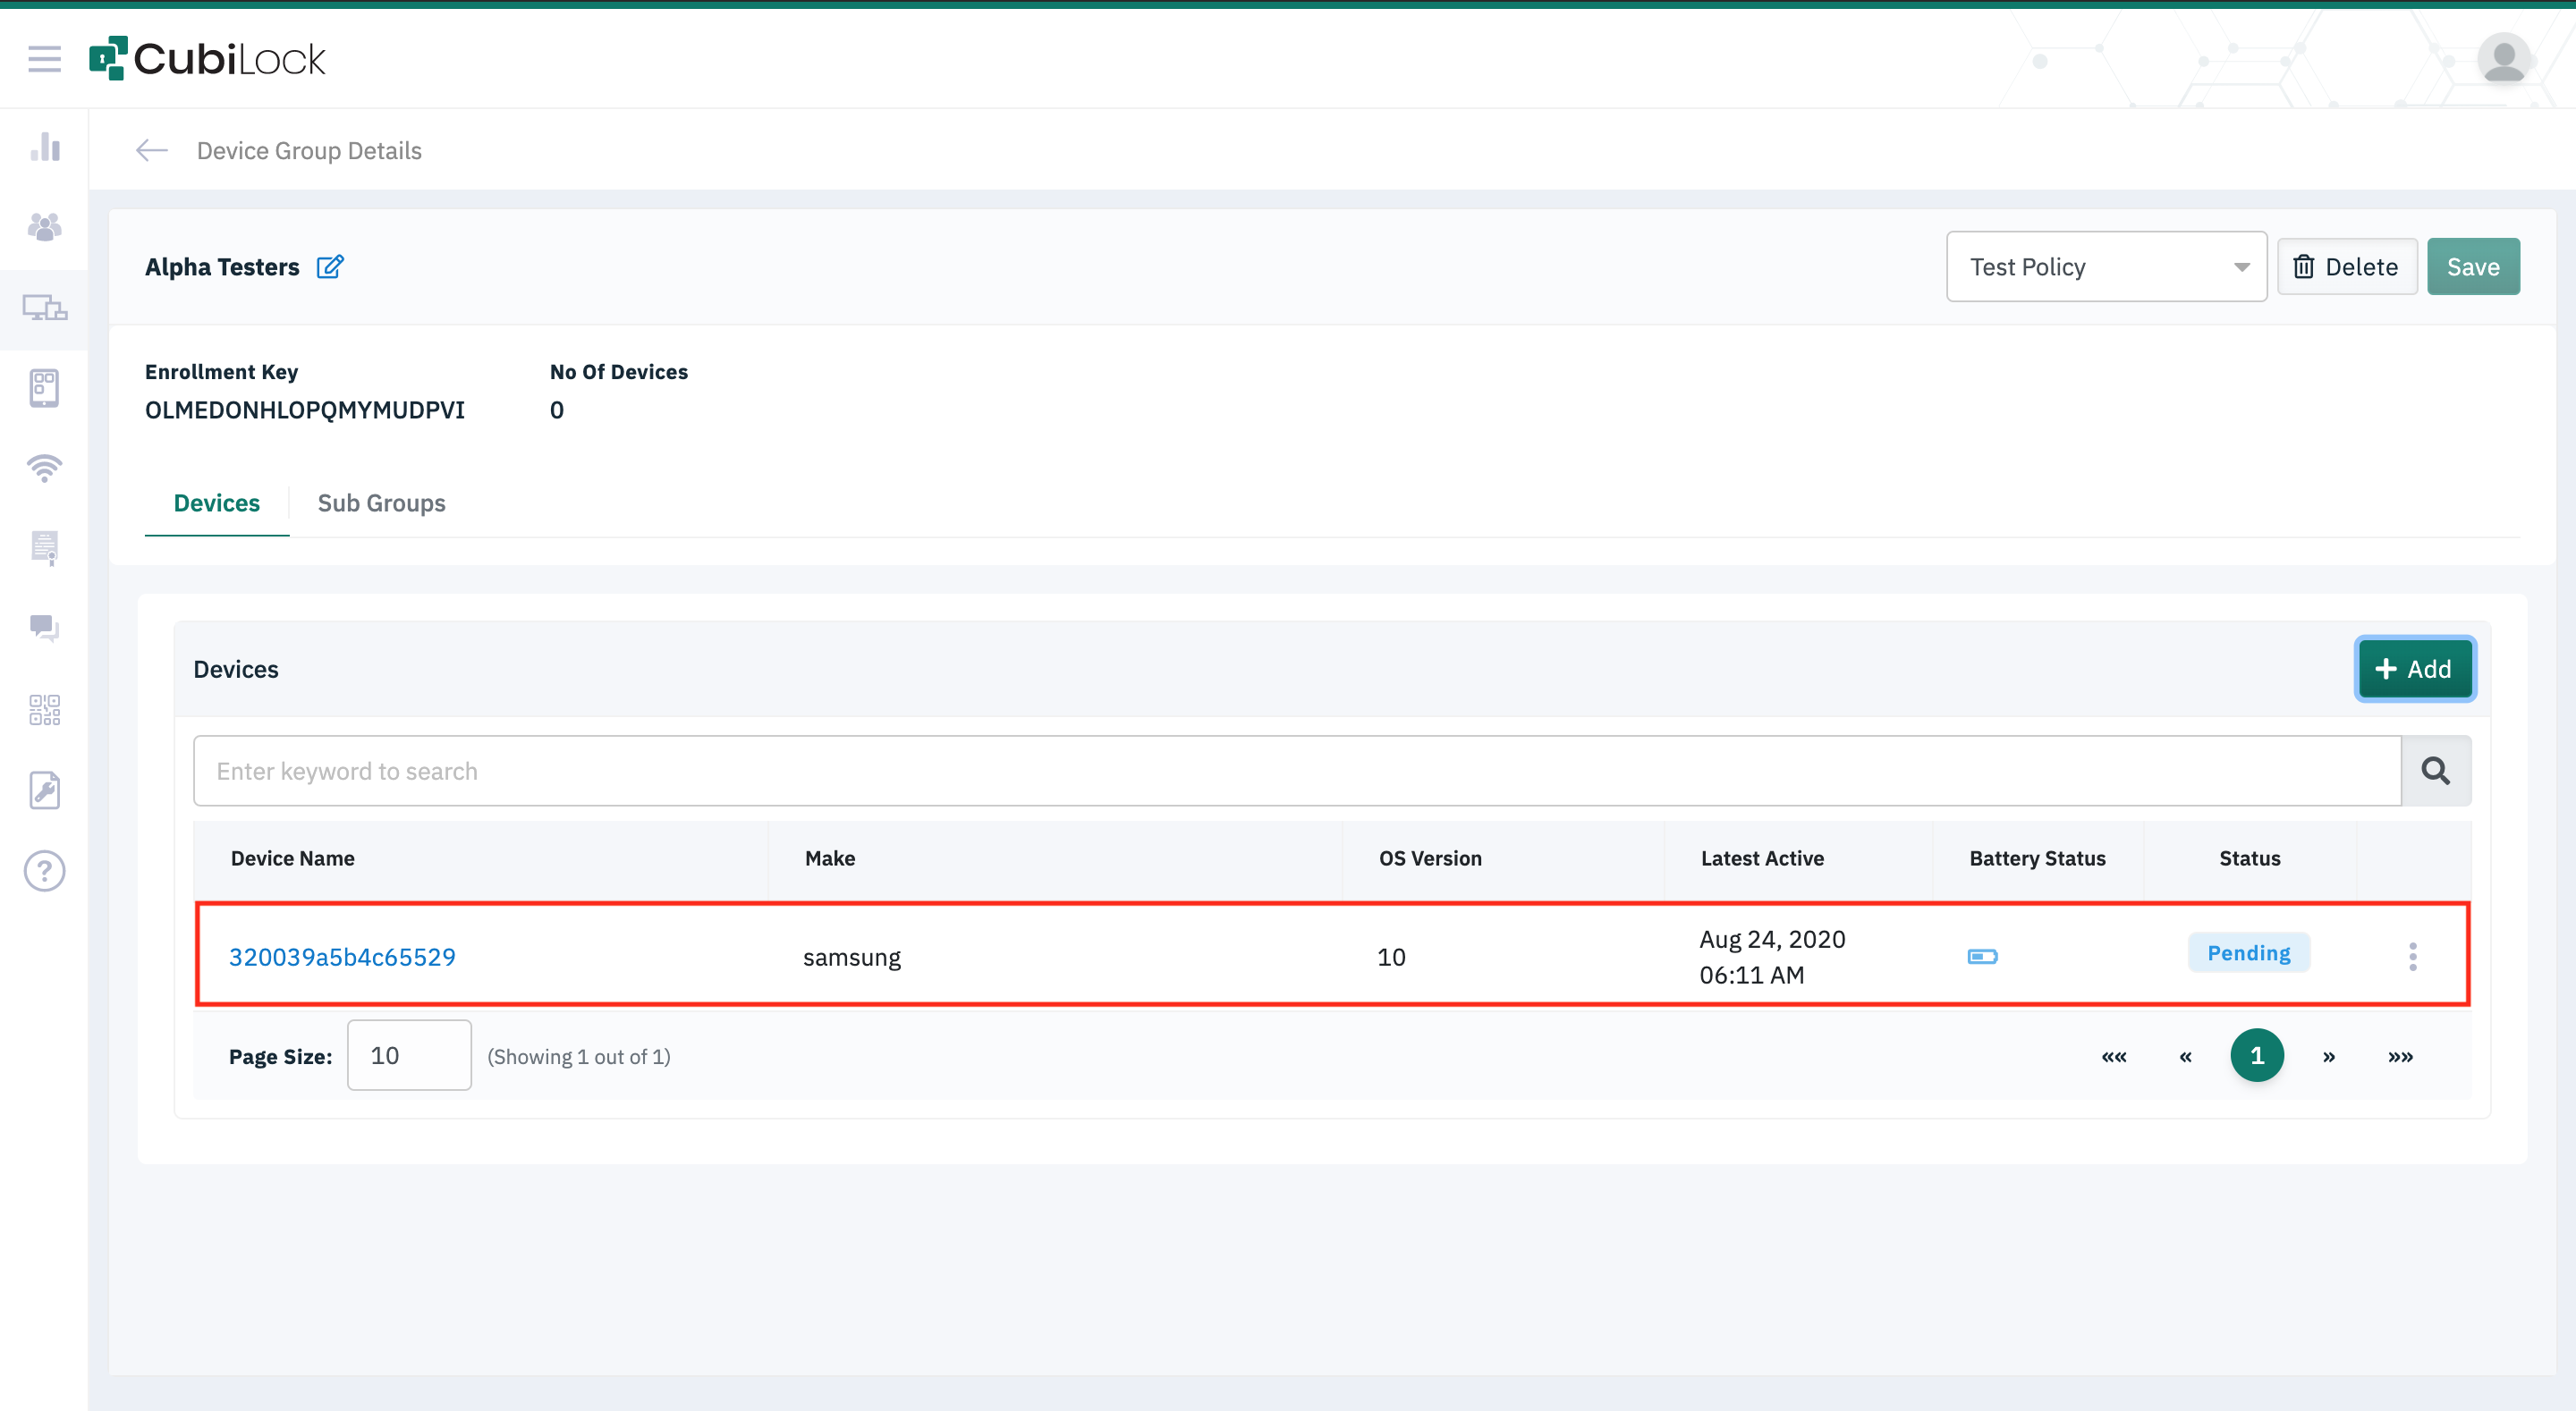Select the Devices tab
Viewport: 2576px width, 1411px height.
pos(216,503)
